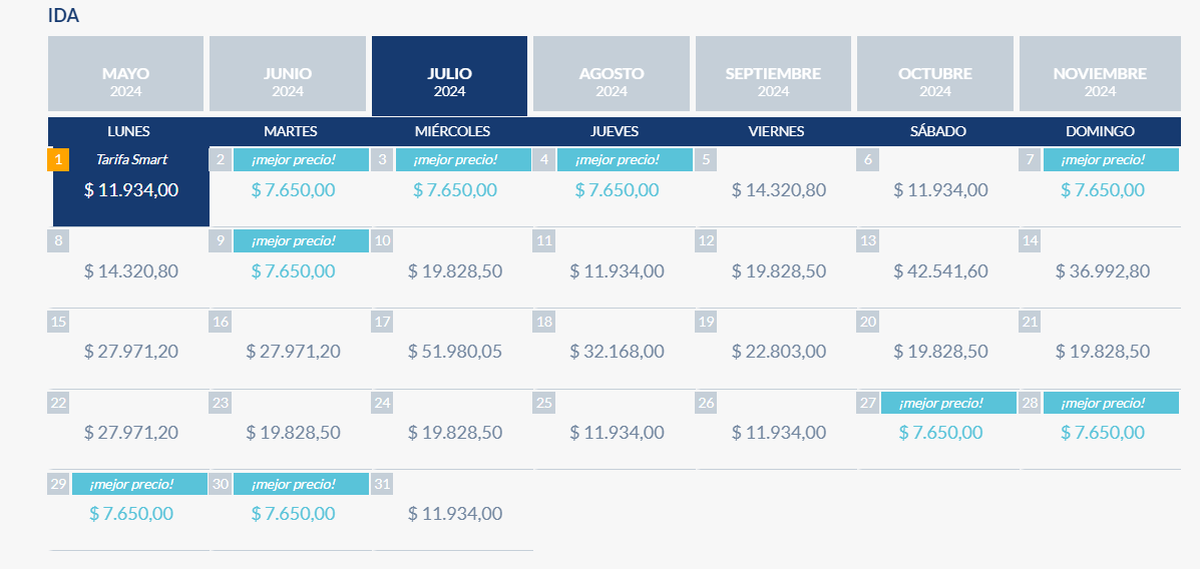
Task: Select July 1 Tarifa Smart fare
Action: 131,189
